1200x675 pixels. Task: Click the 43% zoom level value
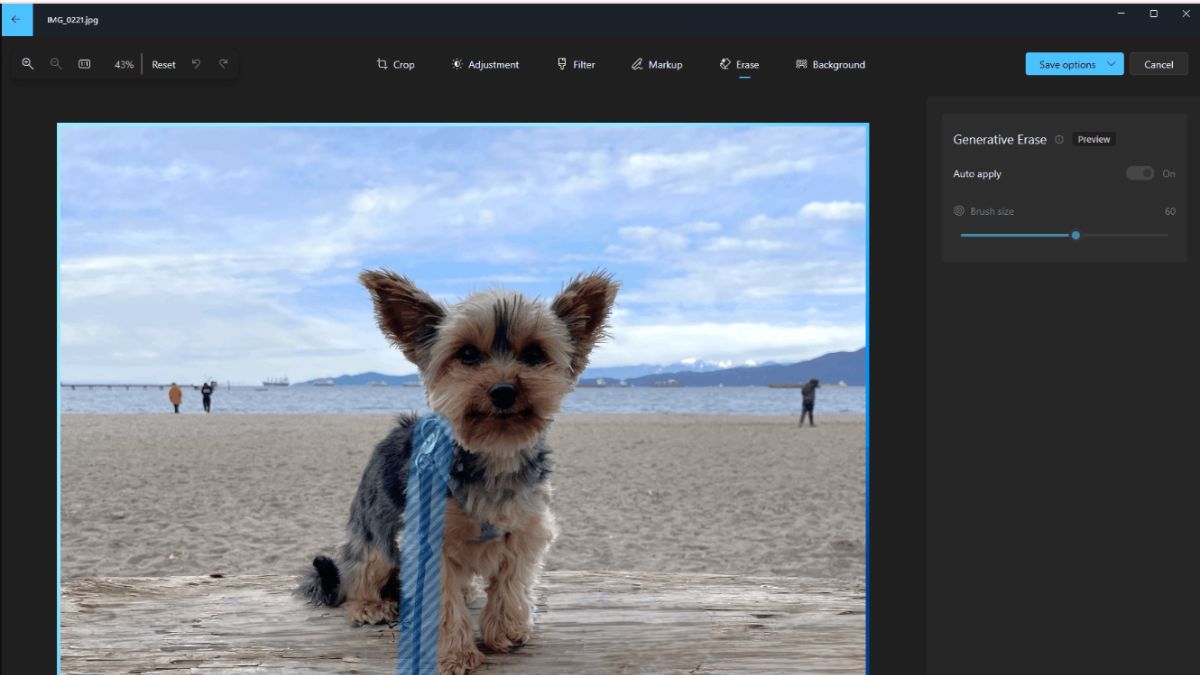tap(123, 65)
